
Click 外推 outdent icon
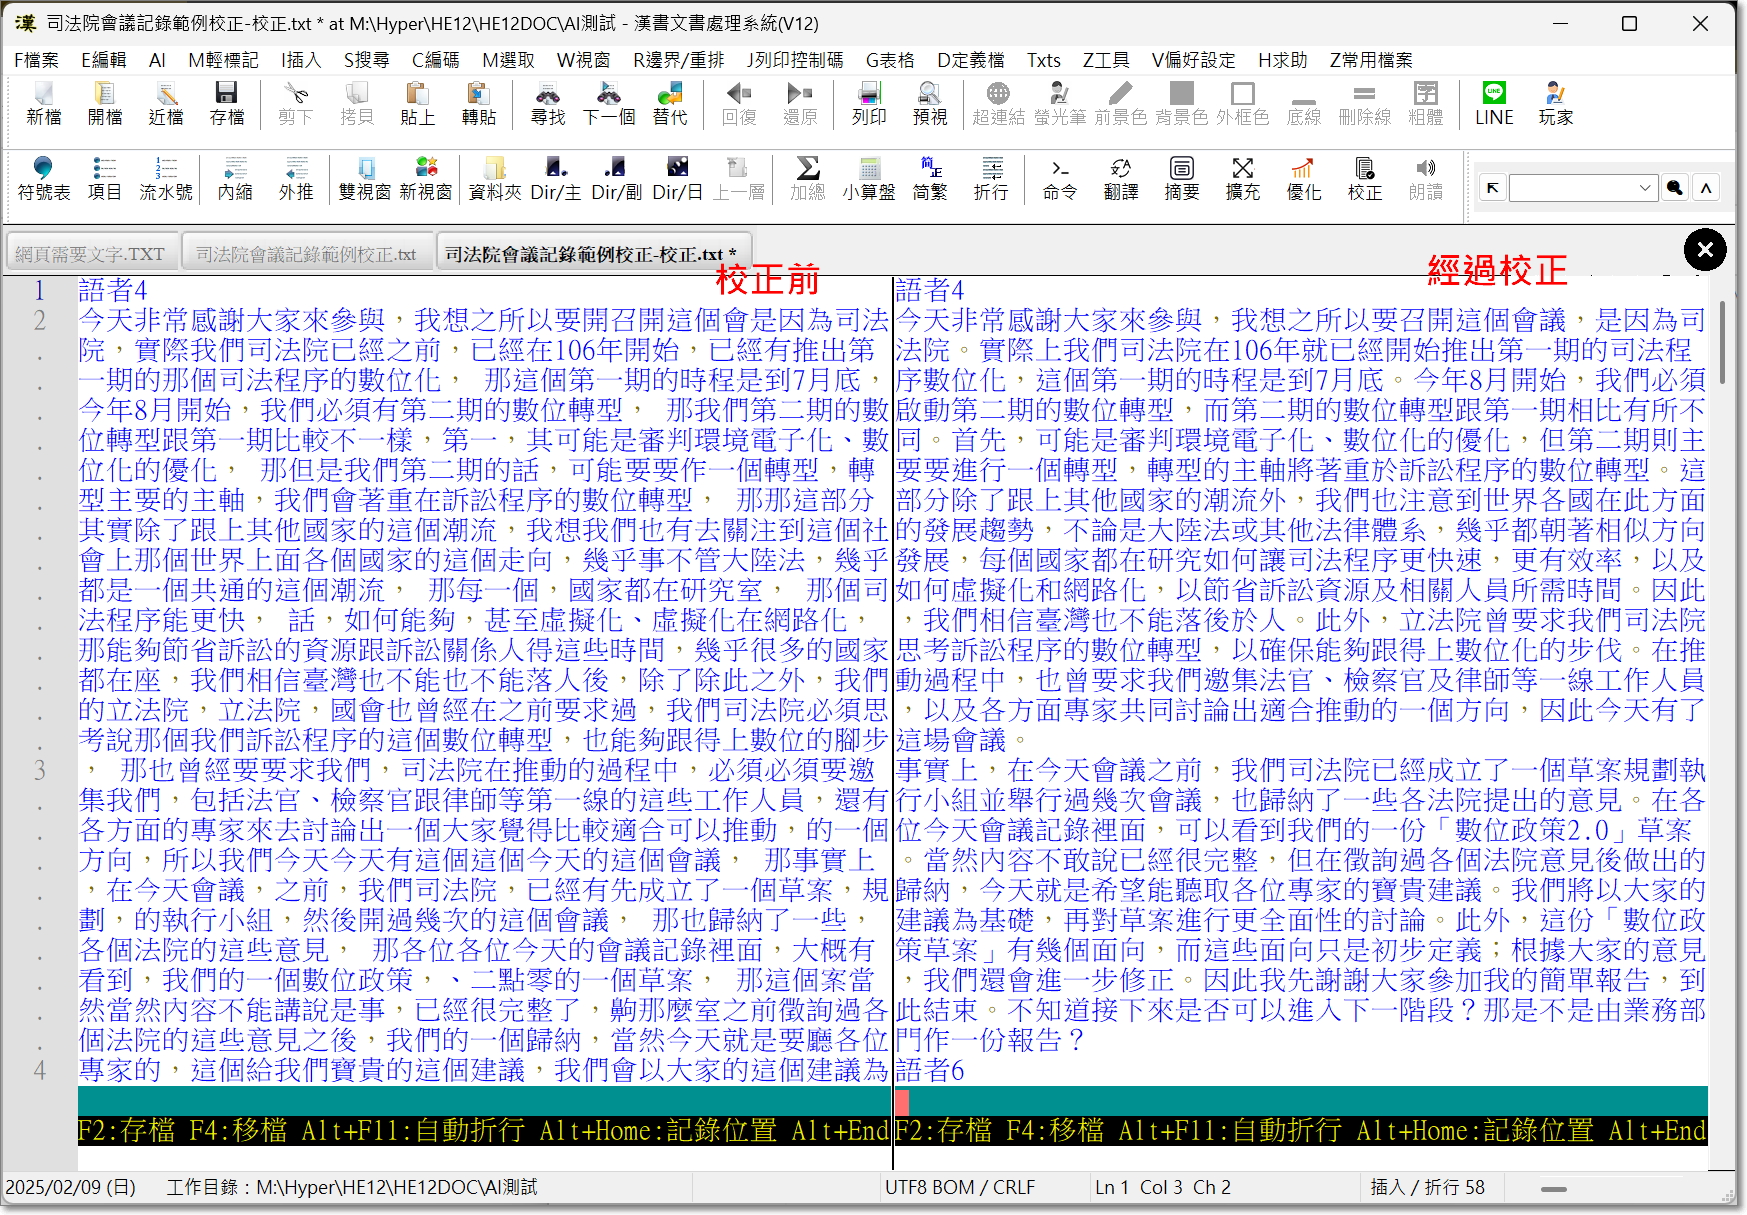(296, 179)
